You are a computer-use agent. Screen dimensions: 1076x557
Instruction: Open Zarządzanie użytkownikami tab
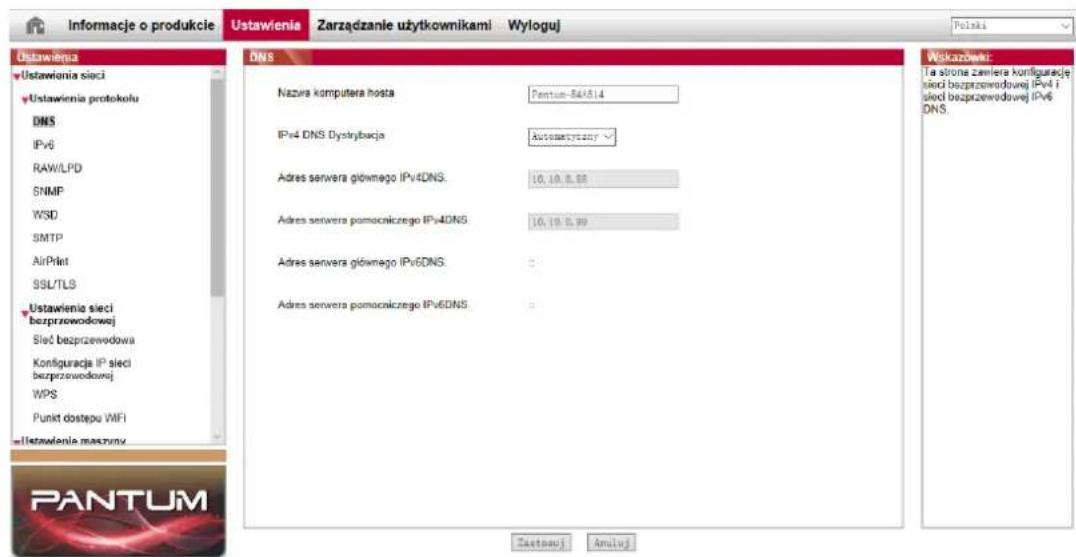[404, 25]
